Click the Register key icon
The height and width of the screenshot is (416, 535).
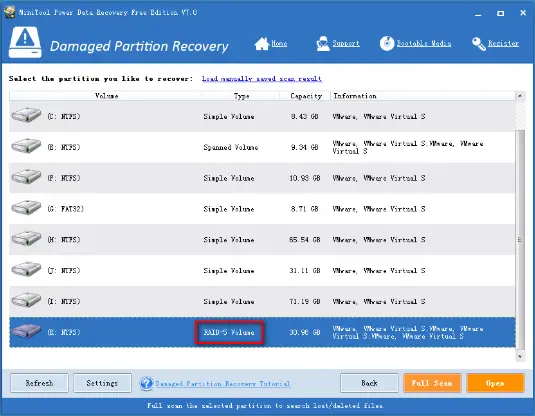point(479,44)
